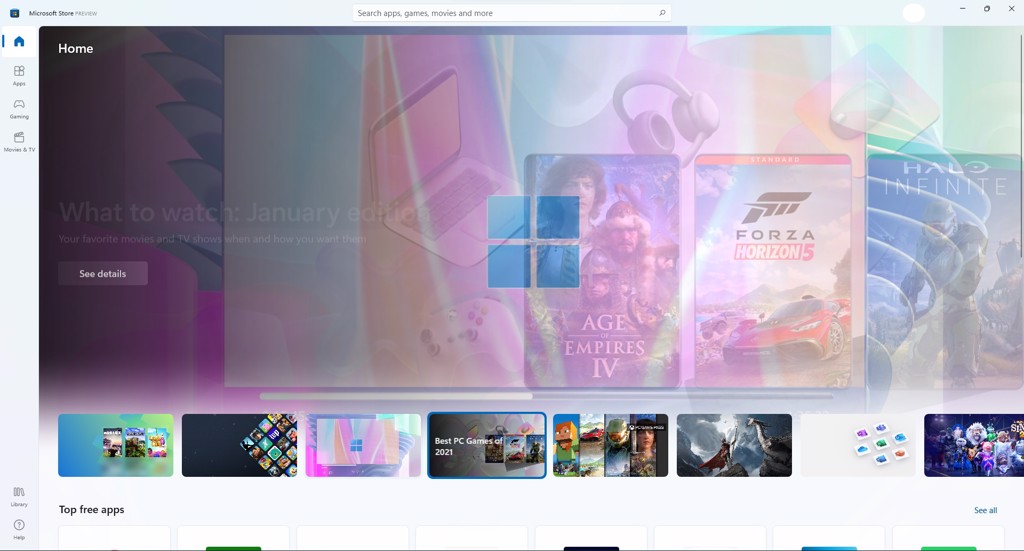Image resolution: width=1024 pixels, height=551 pixels.
Task: Click the Top free apps heading
Action: [91, 510]
